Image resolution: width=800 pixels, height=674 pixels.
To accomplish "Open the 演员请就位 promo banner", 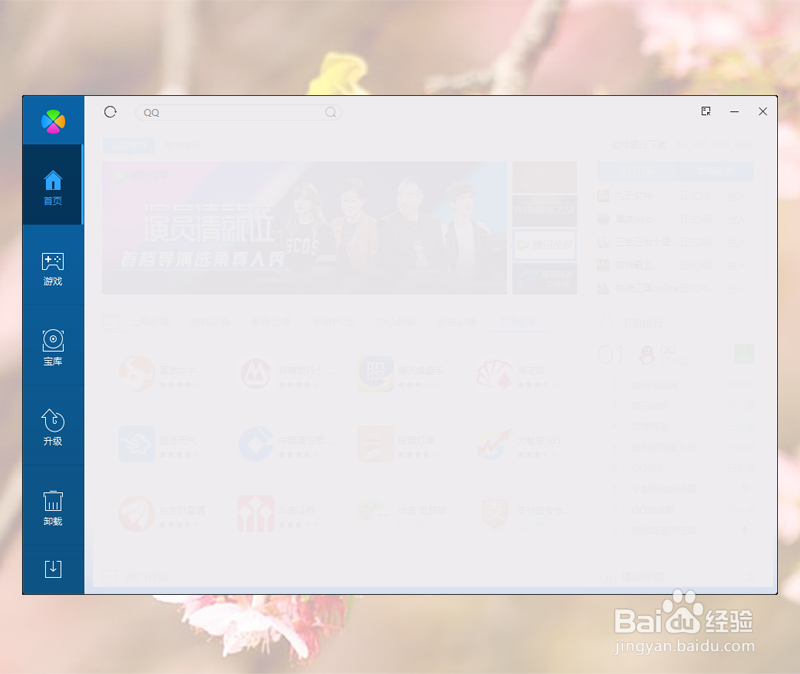I will tap(305, 228).
